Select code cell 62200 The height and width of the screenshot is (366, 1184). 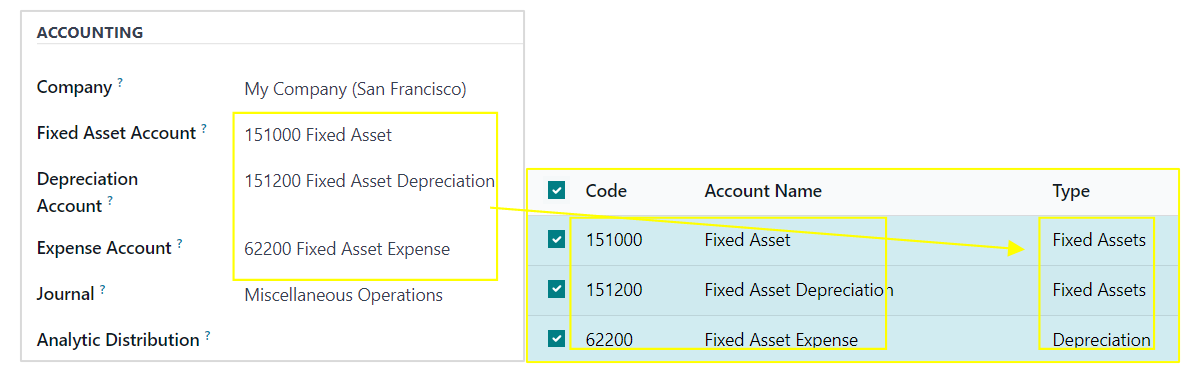(x=609, y=340)
